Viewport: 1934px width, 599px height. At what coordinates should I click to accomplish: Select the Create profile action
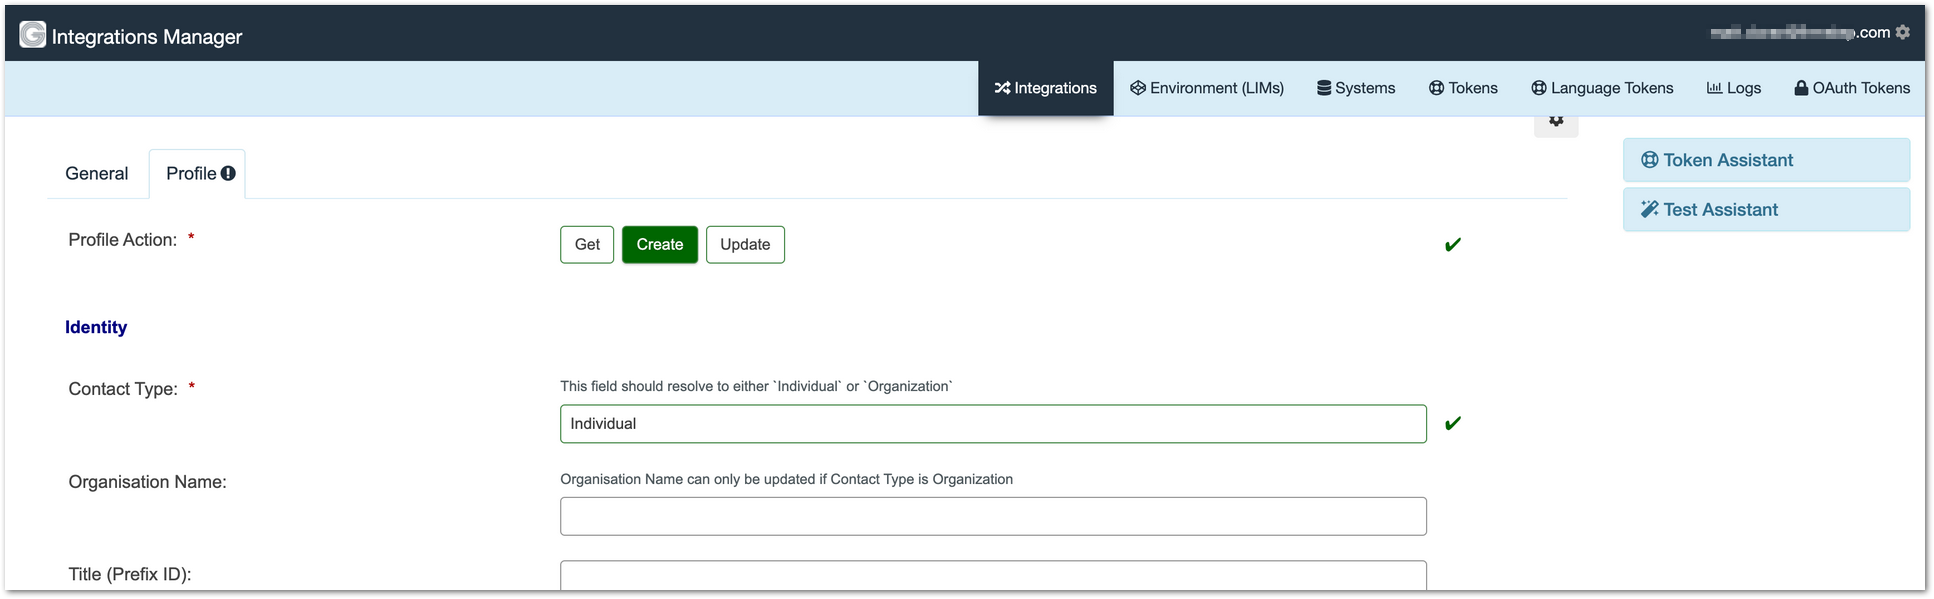[660, 245]
